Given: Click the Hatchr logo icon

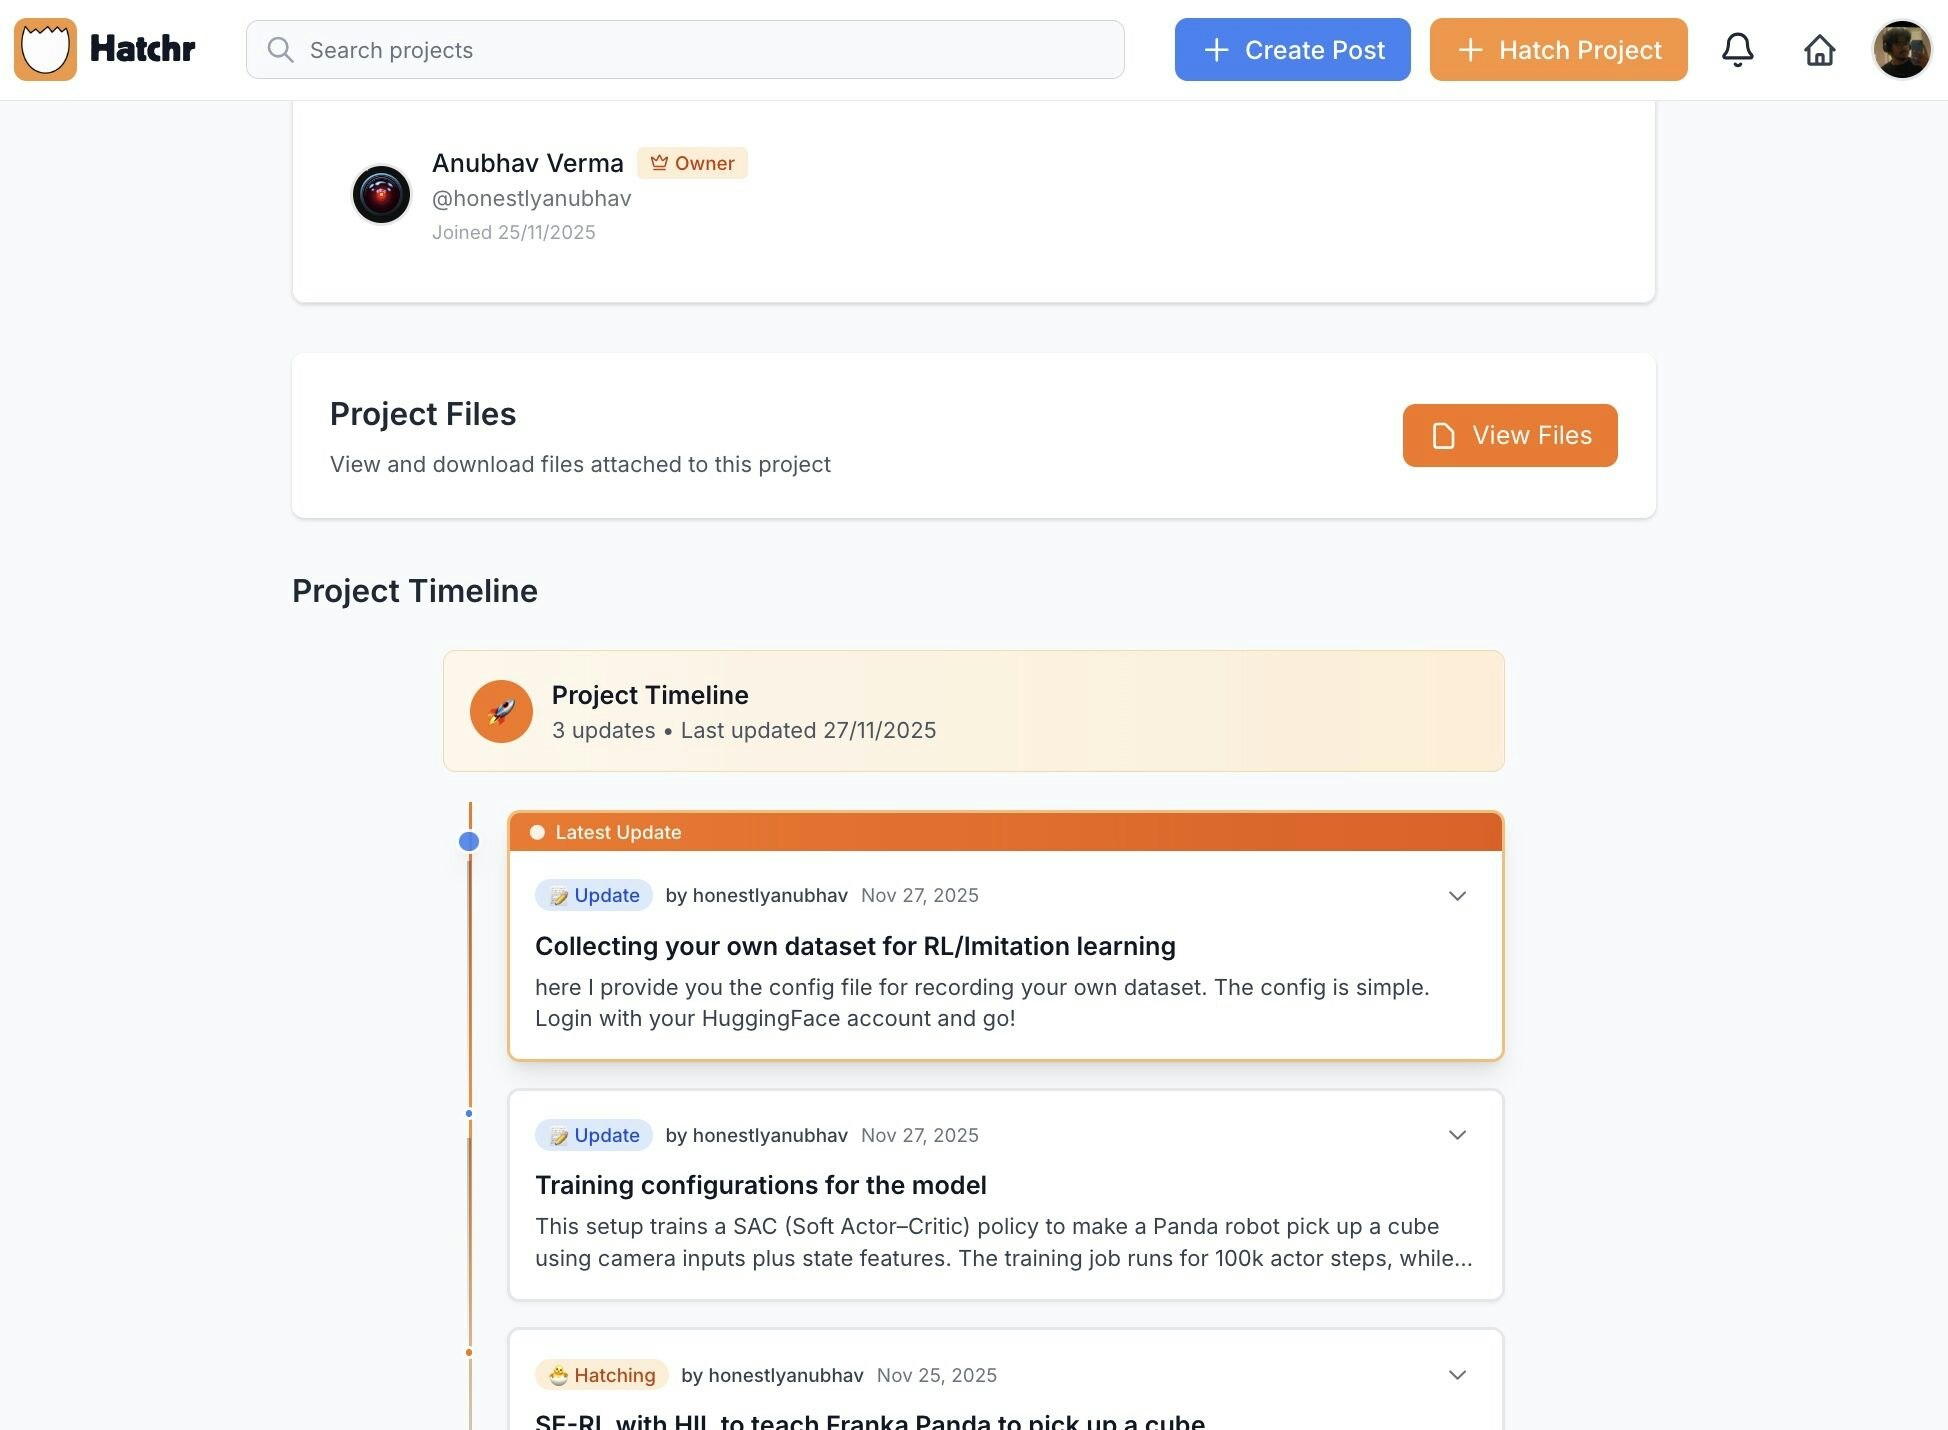Looking at the screenshot, I should [45, 48].
